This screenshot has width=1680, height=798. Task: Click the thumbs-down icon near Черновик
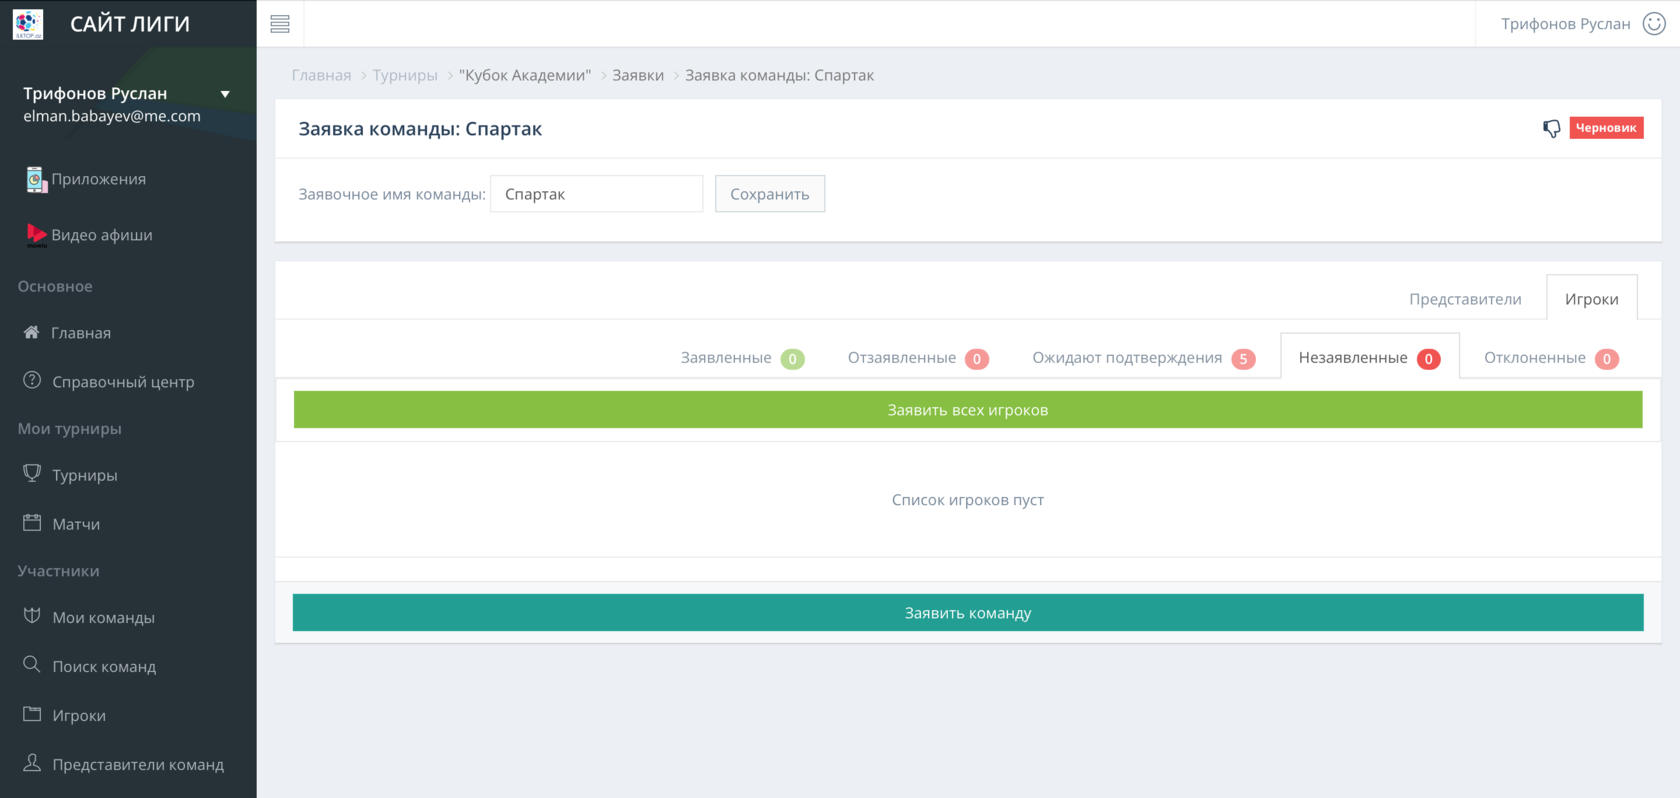[1551, 128]
